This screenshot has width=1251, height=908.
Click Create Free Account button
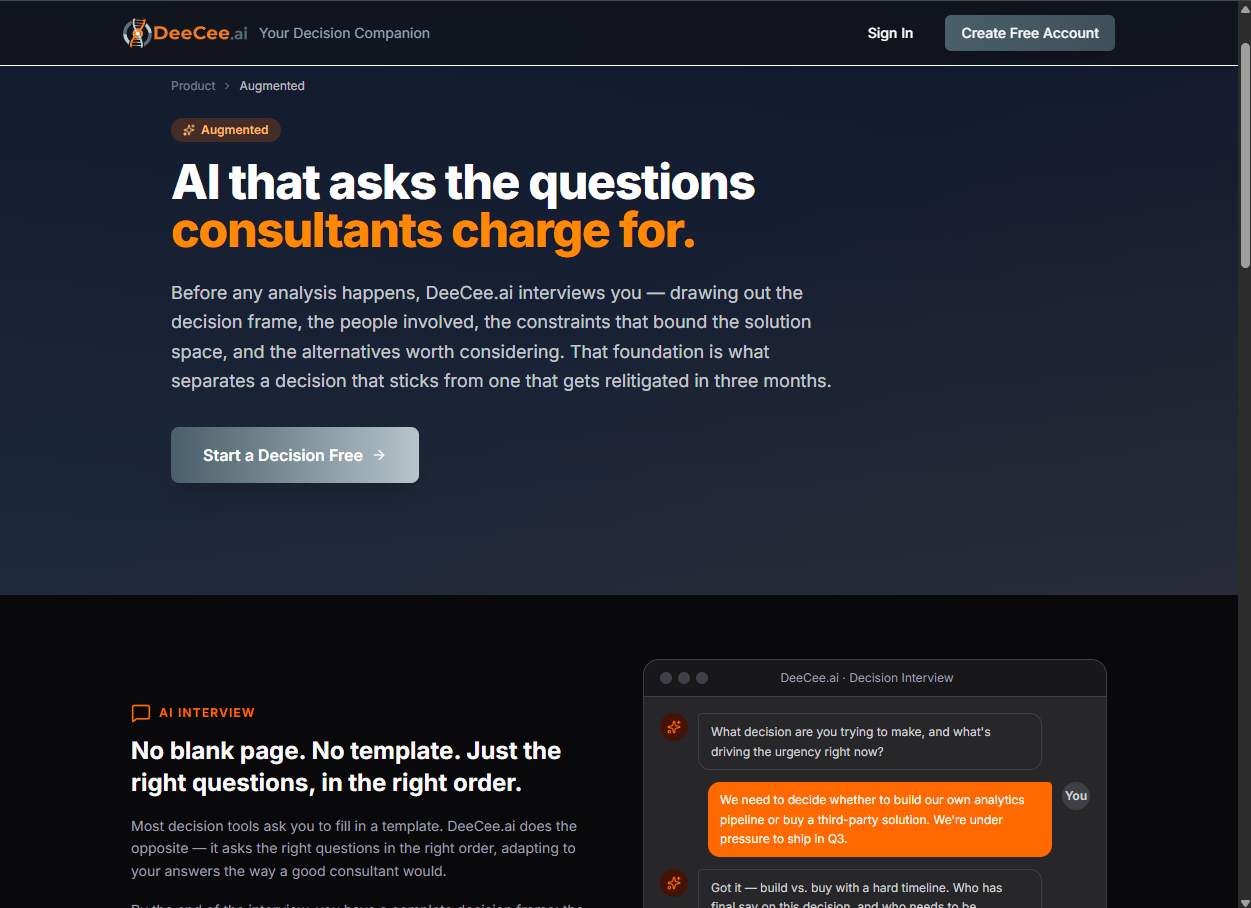(1030, 33)
